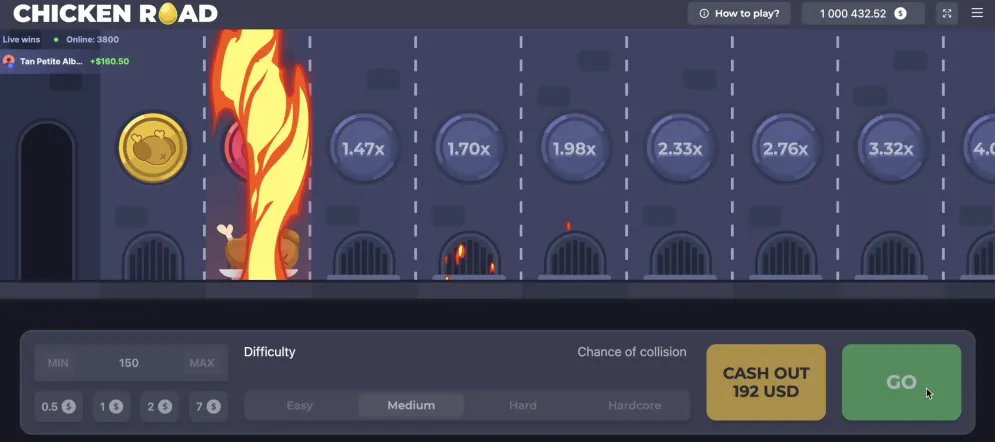Image resolution: width=995 pixels, height=442 pixels.
Task: Select the 2.76x multiplier medallion
Action: 786,148
